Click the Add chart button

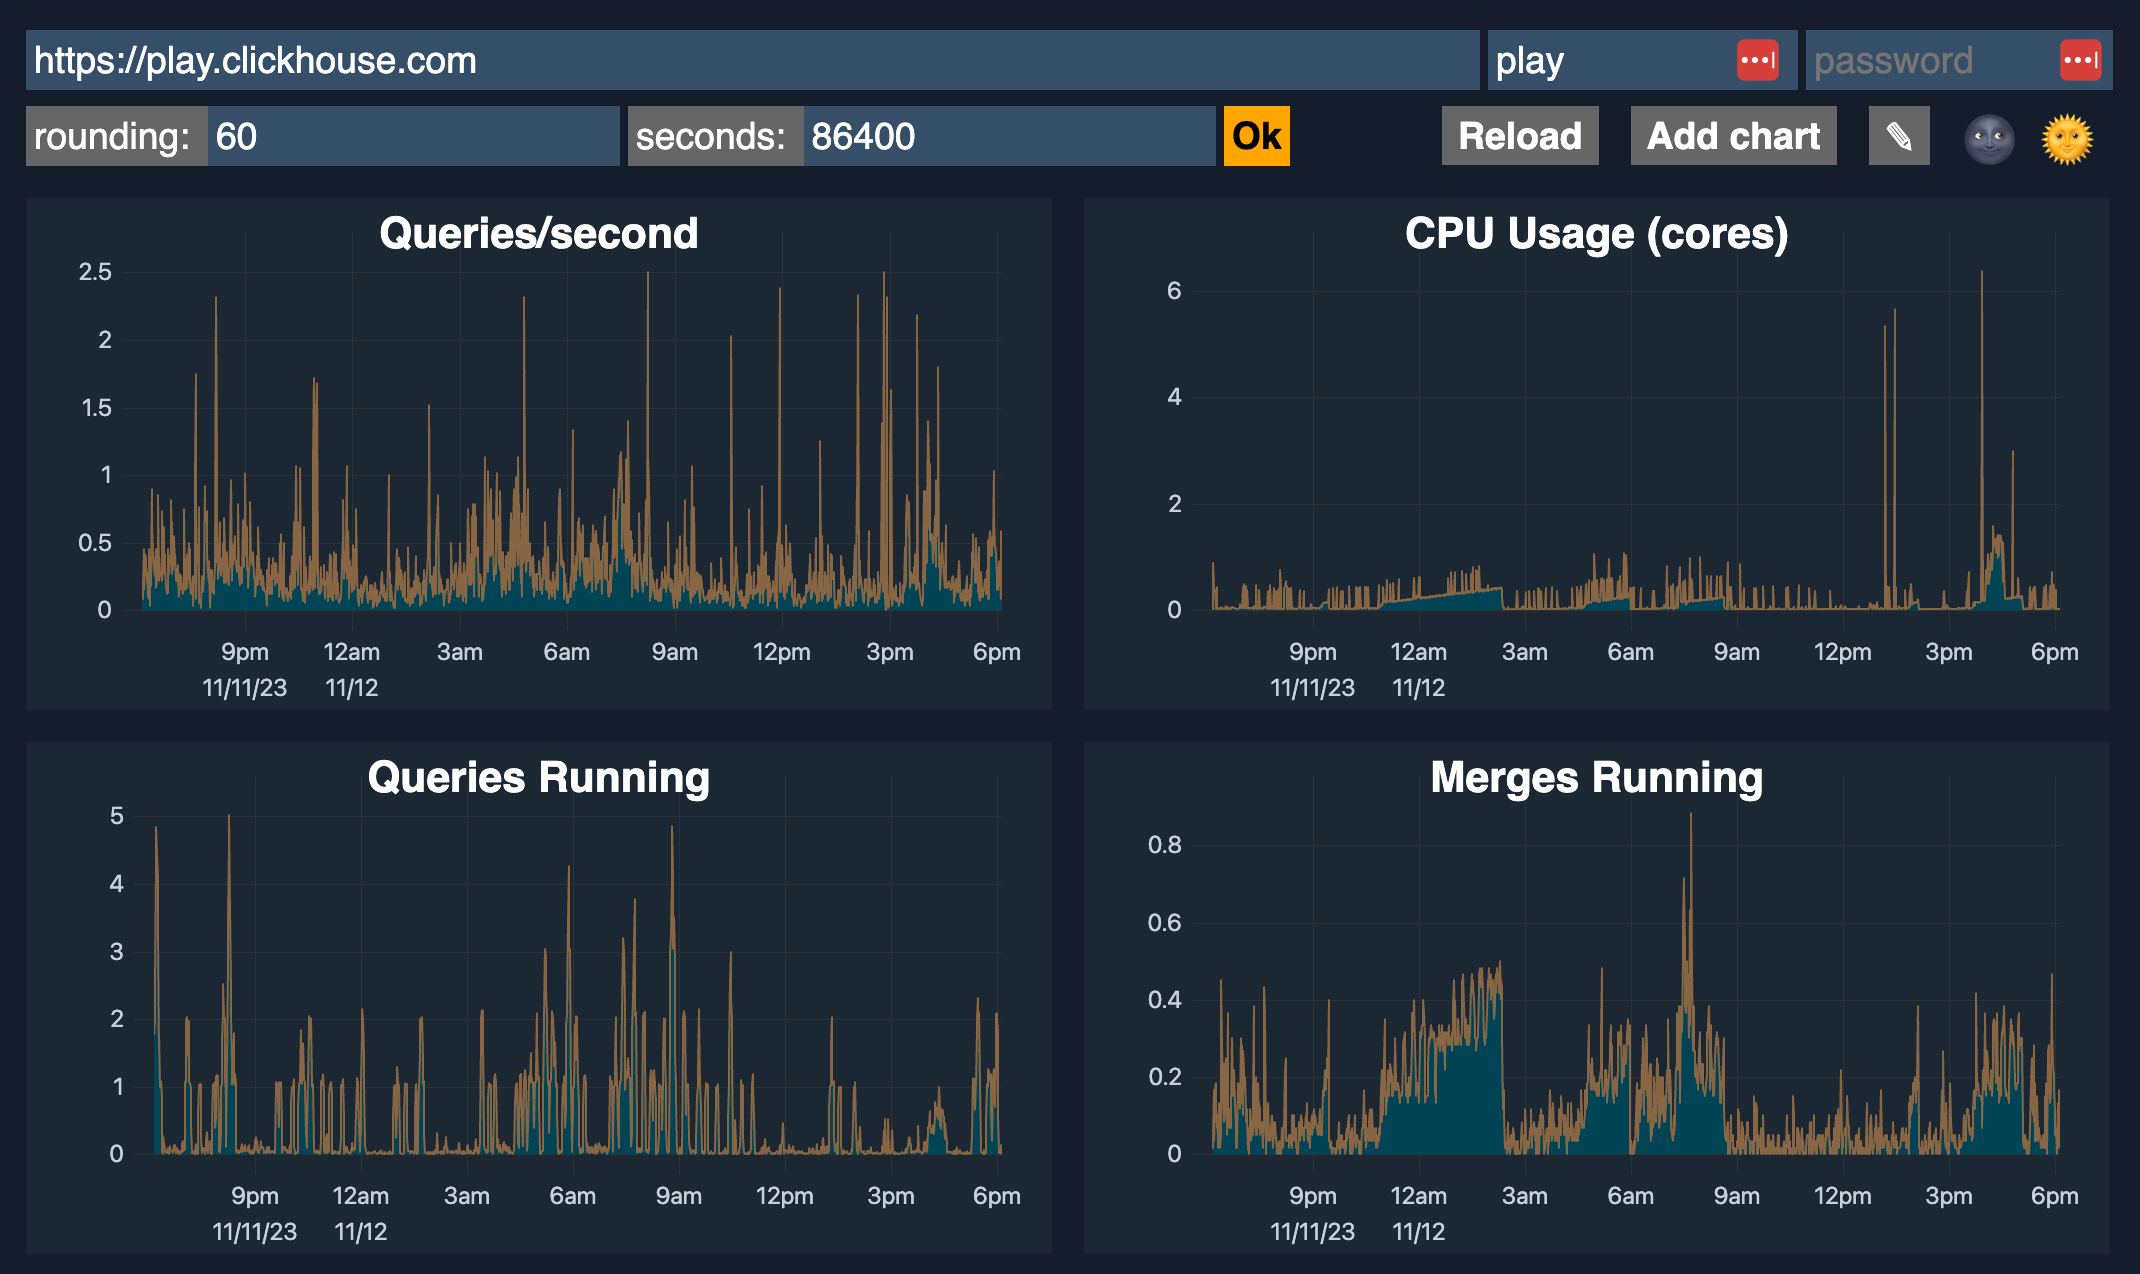[x=1733, y=136]
